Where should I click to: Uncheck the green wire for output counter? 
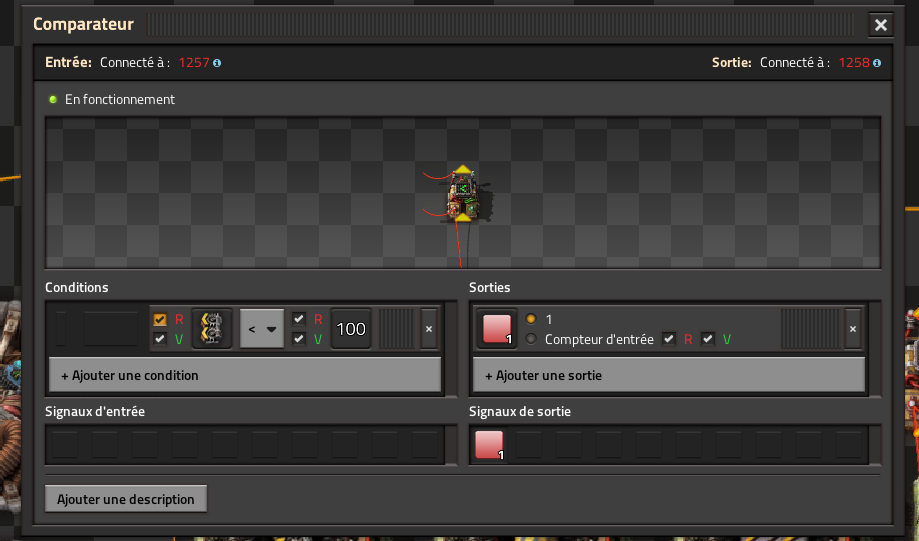[x=708, y=340]
